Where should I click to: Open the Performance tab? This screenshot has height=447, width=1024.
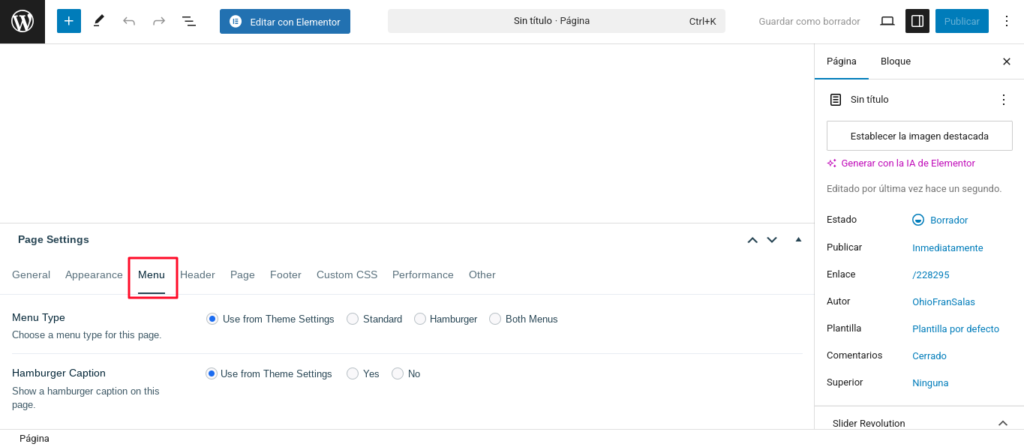click(x=423, y=275)
